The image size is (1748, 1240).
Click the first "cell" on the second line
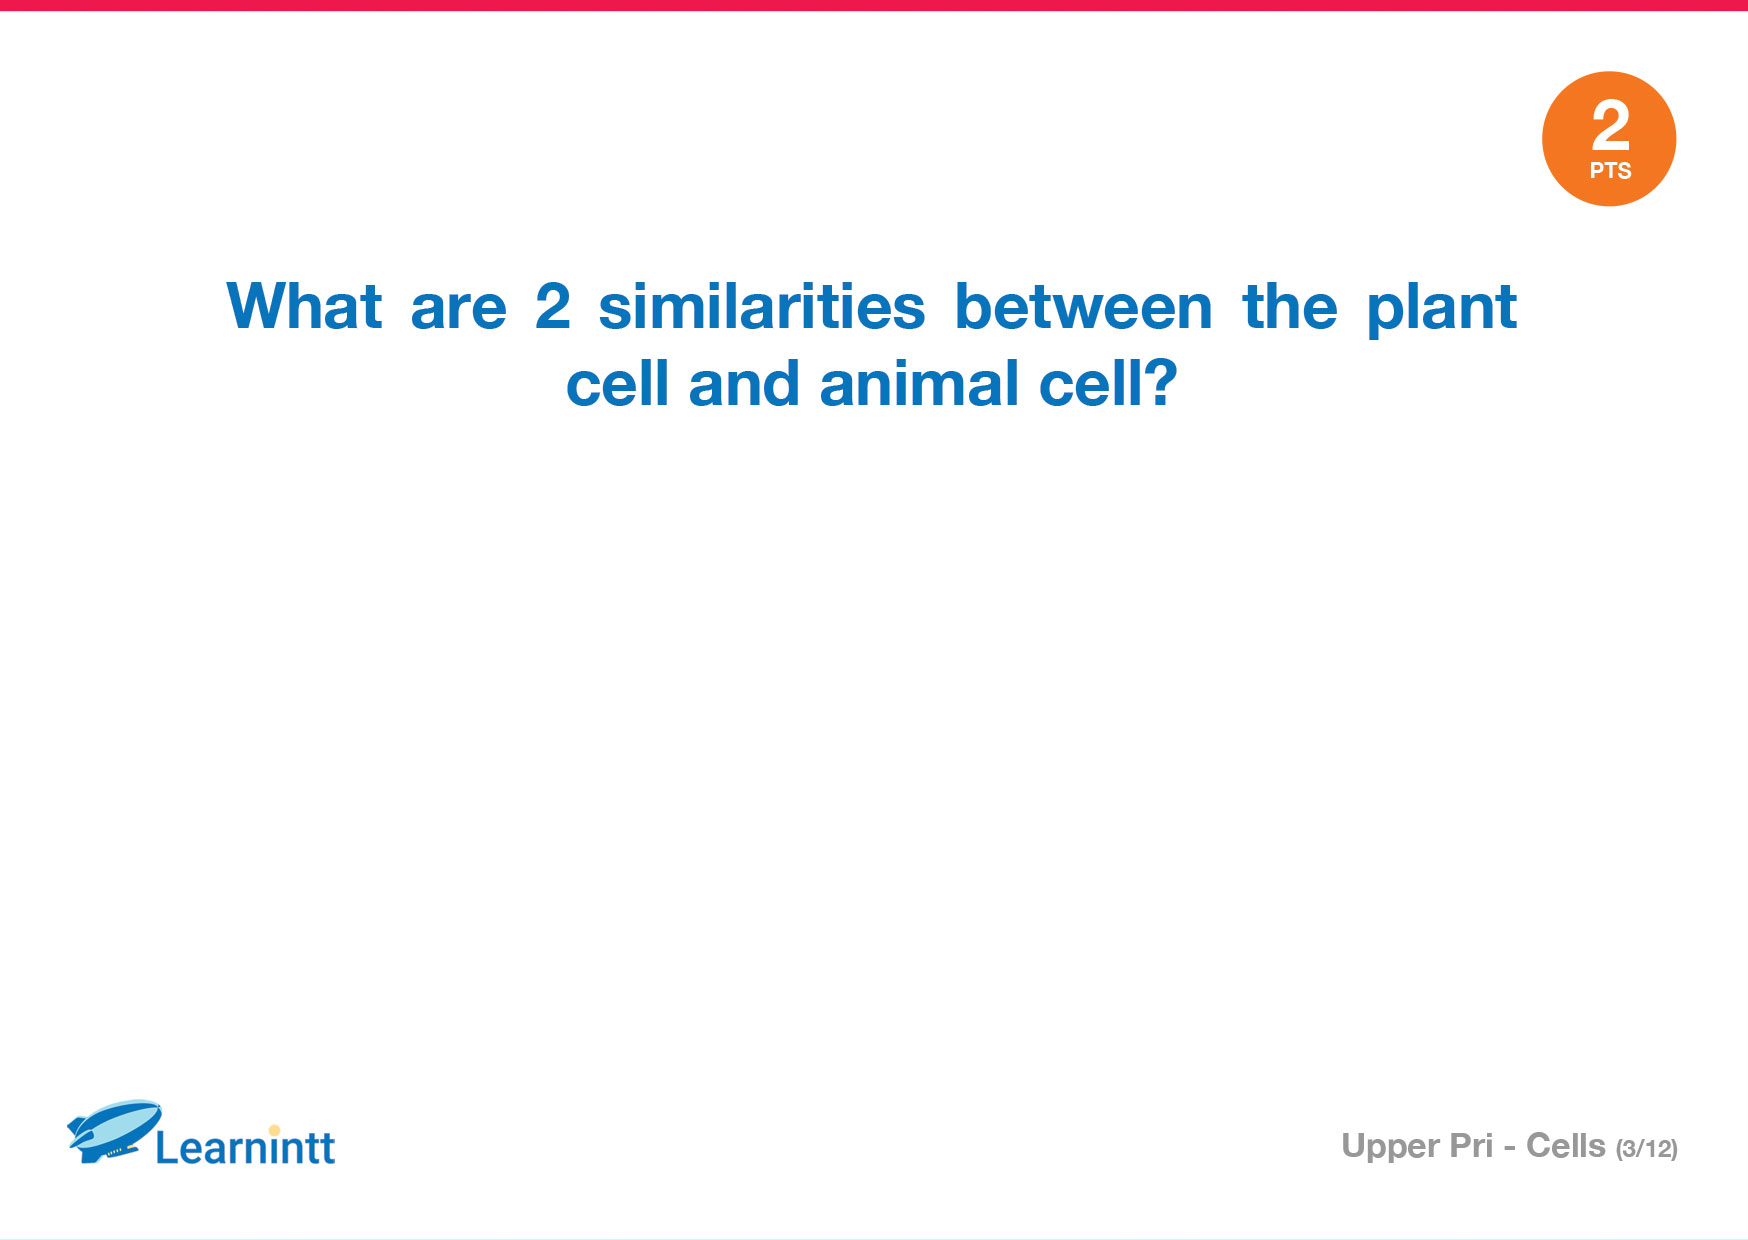click(x=618, y=384)
